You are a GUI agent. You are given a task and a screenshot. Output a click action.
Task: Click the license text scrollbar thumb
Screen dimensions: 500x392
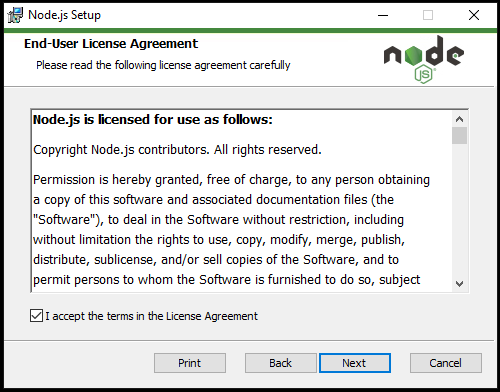(459, 135)
